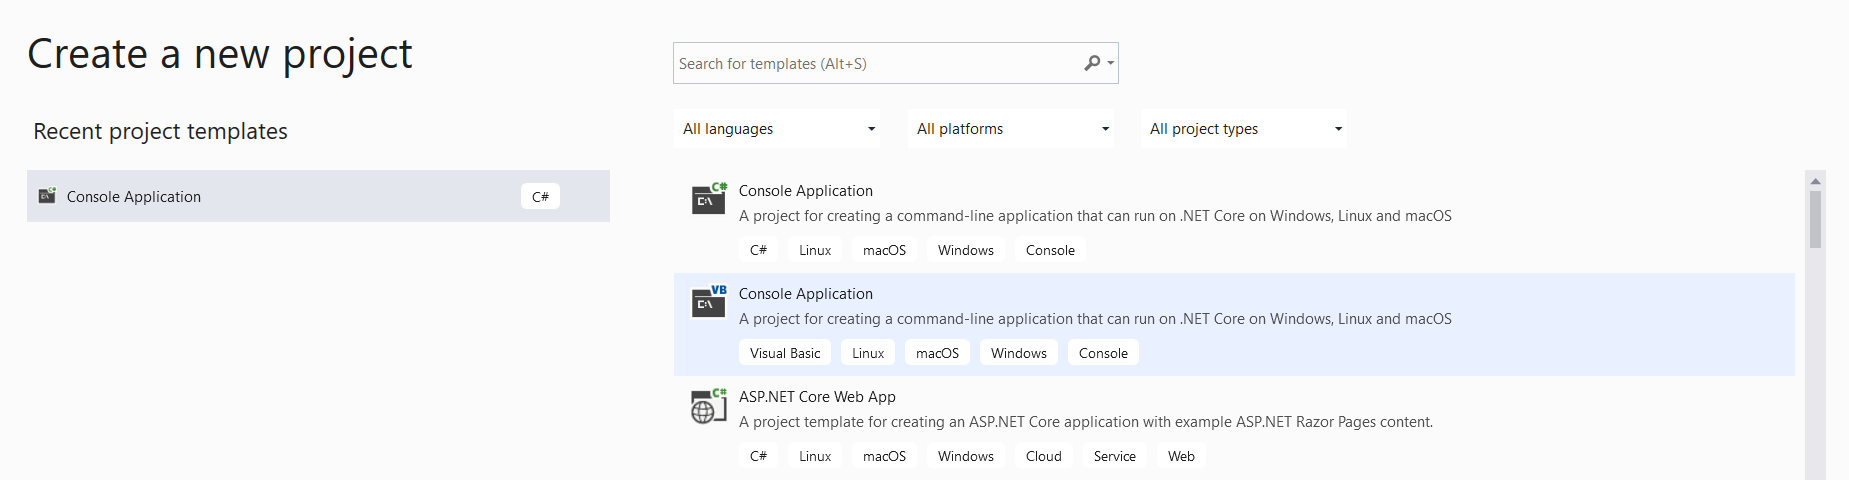Click the C# Console Application template icon
This screenshot has height=480, width=1849.
tap(709, 198)
